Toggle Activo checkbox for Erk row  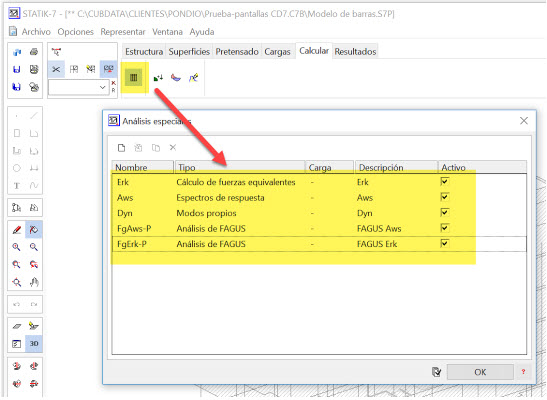[444, 181]
